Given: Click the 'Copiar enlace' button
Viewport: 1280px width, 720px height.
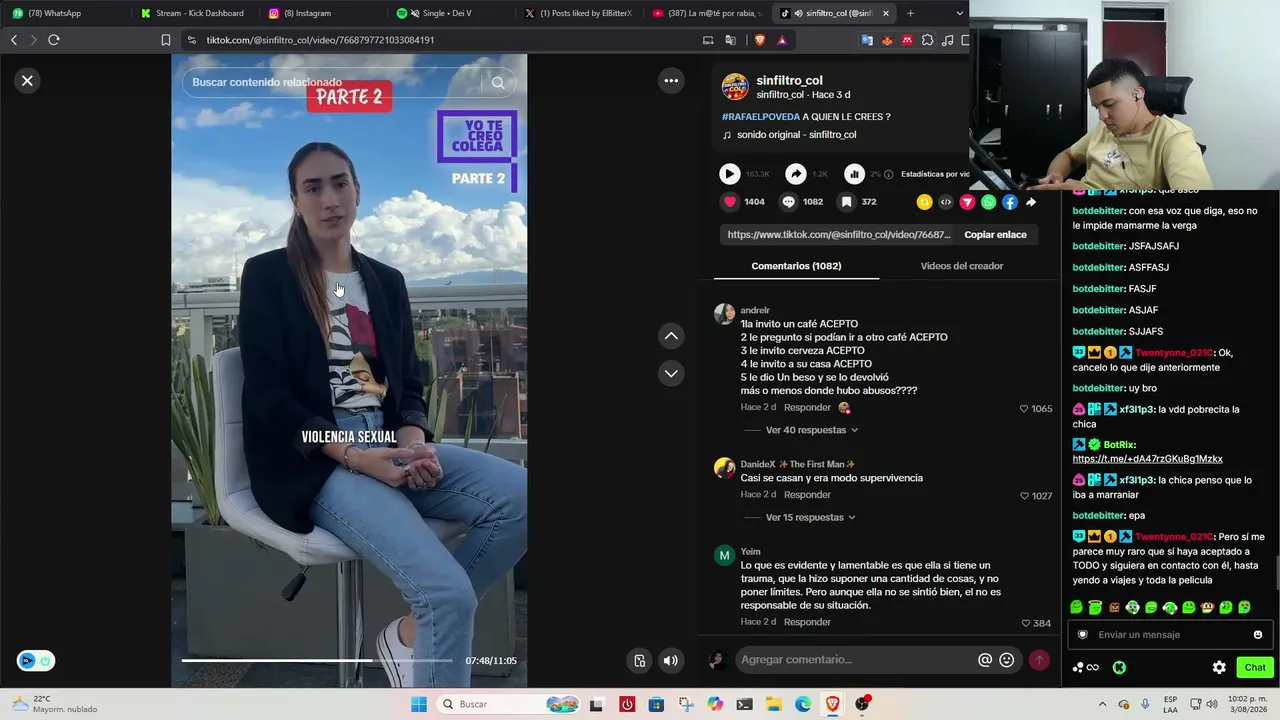Looking at the screenshot, I should pyautogui.click(x=995, y=235).
